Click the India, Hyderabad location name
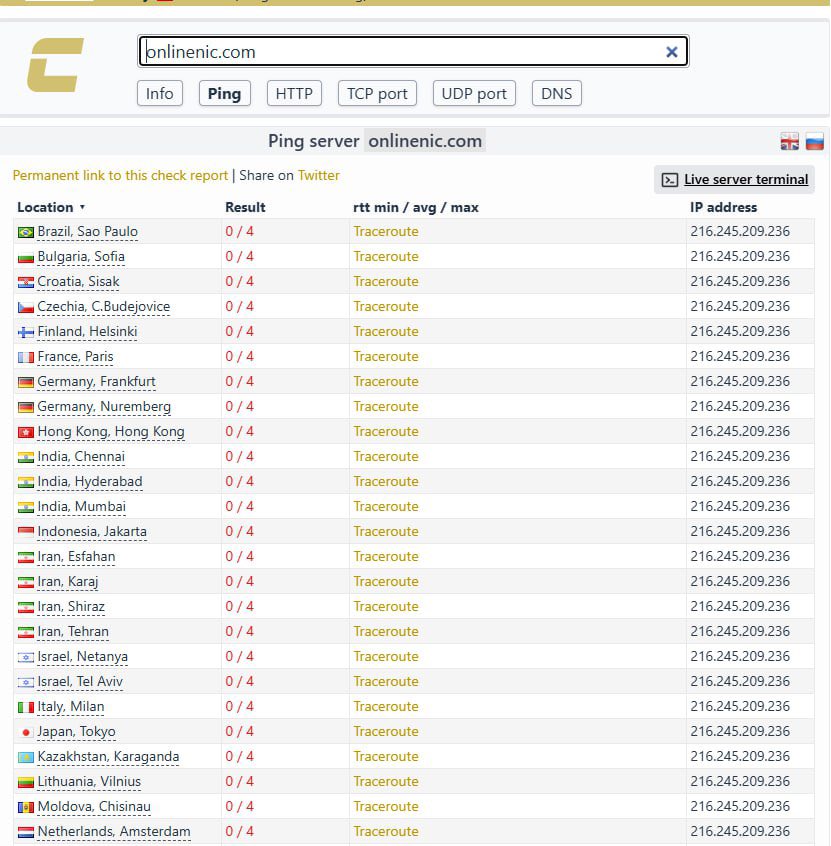Image resolution: width=831 pixels, height=846 pixels. (x=90, y=482)
